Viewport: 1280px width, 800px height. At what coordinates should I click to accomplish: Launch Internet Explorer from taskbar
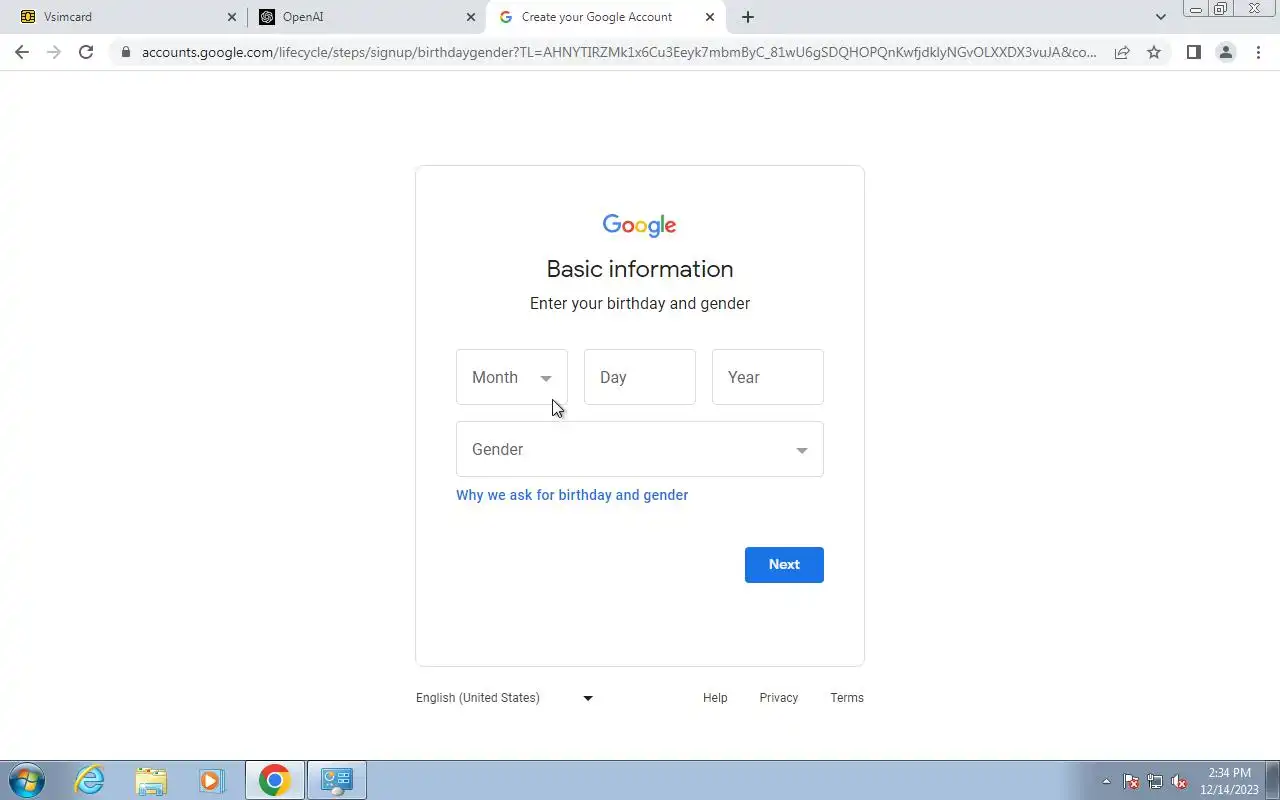click(x=90, y=780)
